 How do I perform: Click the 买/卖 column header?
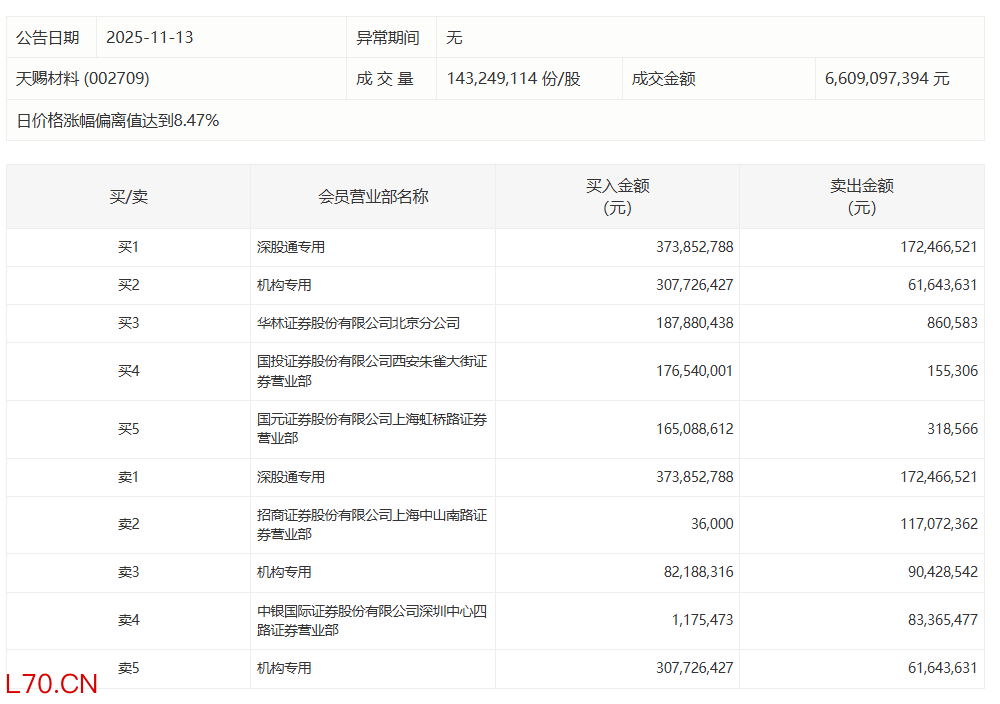click(128, 197)
